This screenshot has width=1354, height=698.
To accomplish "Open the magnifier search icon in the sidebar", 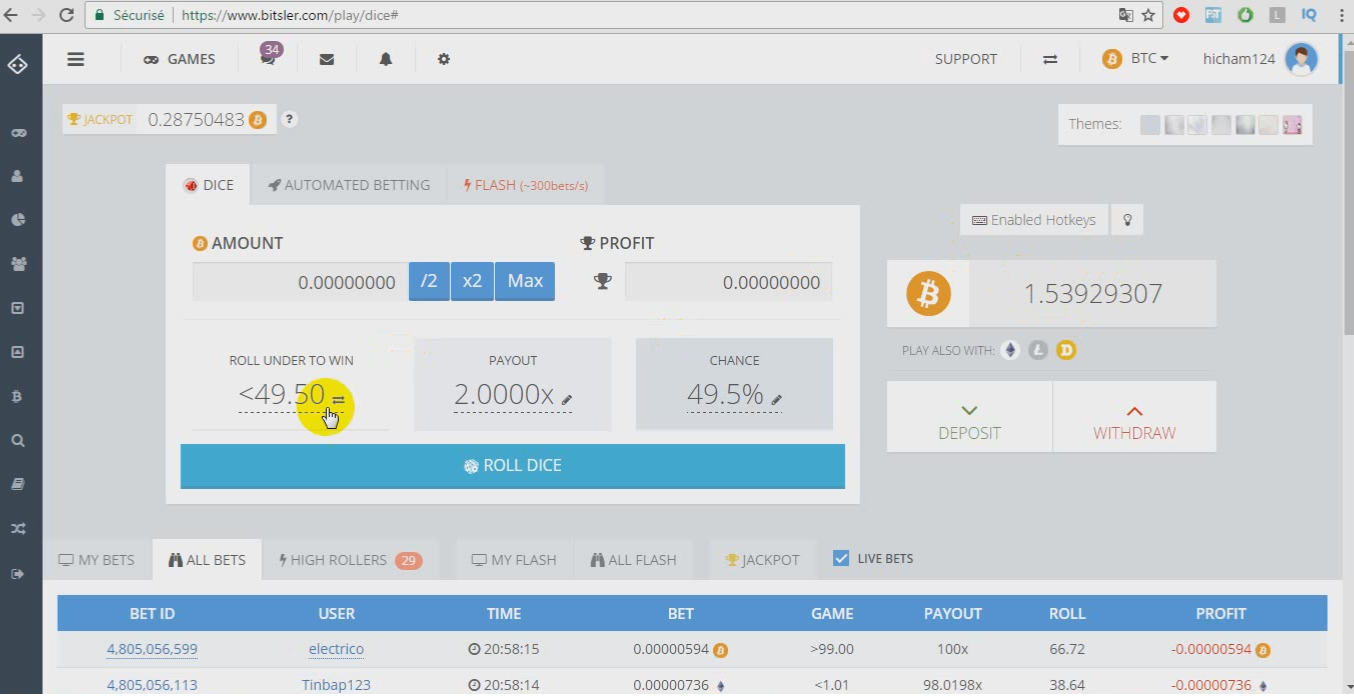I will [18, 440].
